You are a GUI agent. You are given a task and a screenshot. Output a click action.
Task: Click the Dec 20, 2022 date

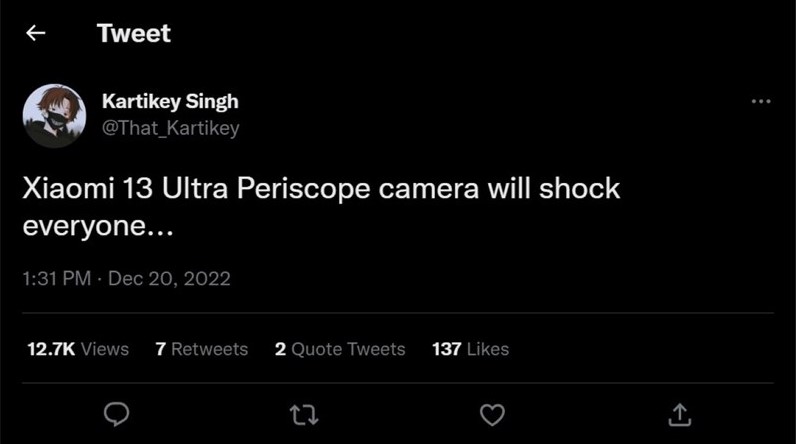pyautogui.click(x=169, y=279)
